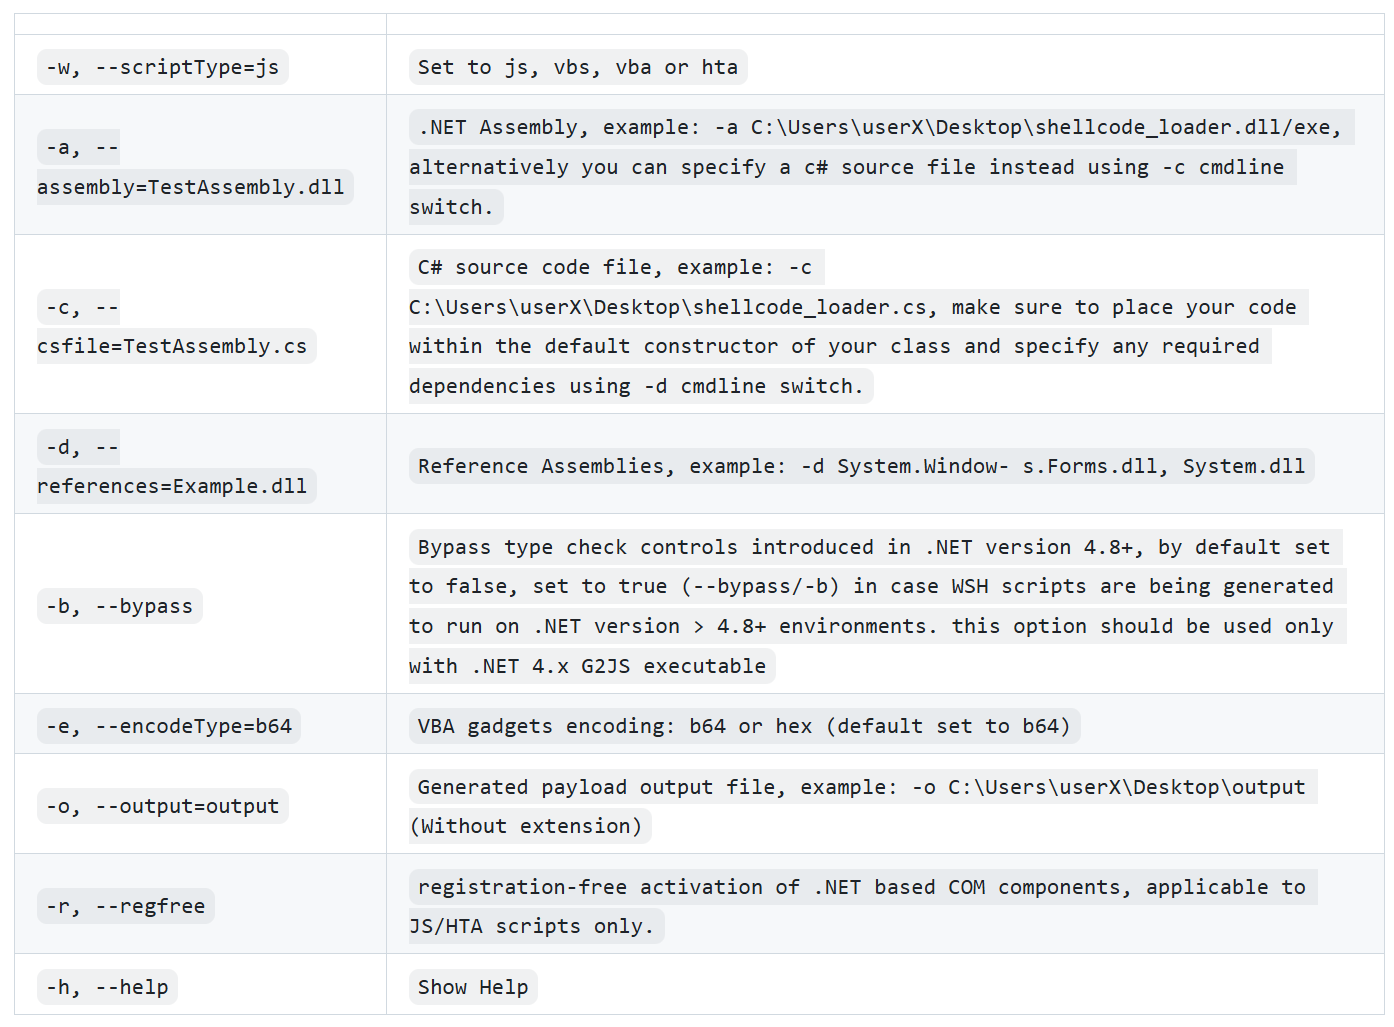Click the 'csfile=TestAssembly.cs' option text
The image size is (1394, 1027).
tap(172, 347)
